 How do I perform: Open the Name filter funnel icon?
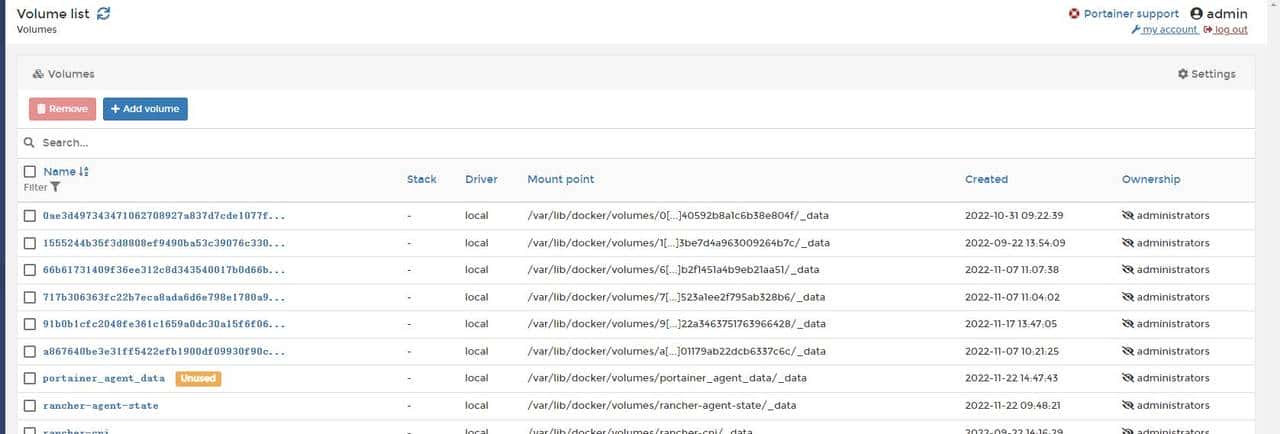point(56,187)
